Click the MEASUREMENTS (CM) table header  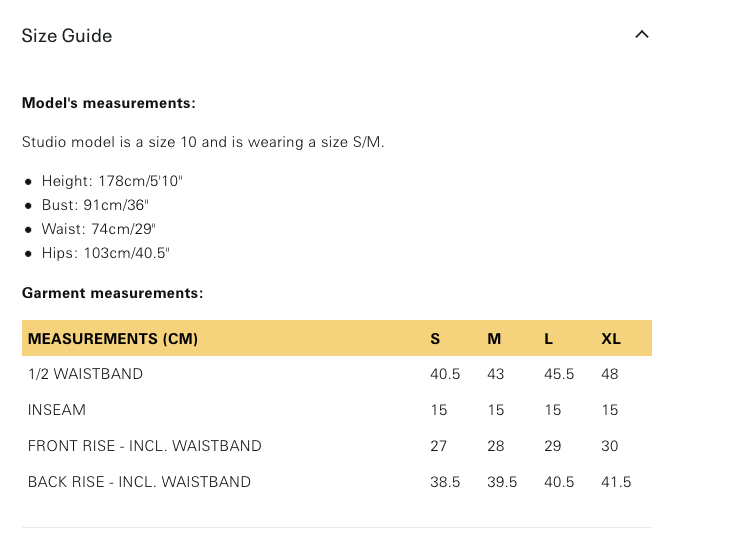point(113,339)
